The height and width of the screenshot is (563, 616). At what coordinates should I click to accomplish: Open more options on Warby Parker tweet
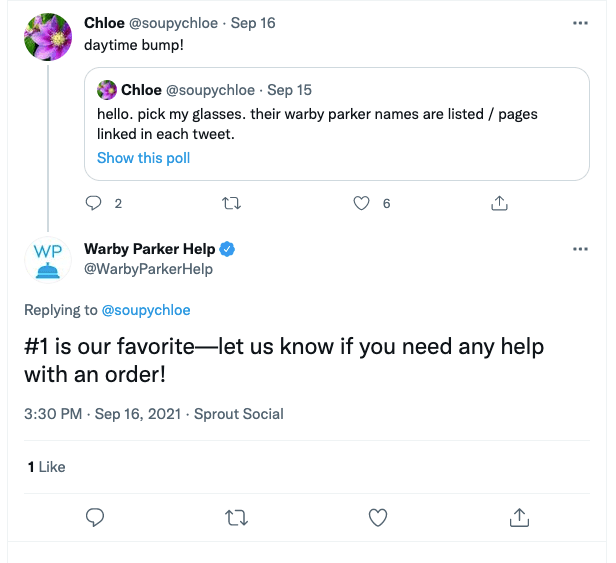pos(580,248)
